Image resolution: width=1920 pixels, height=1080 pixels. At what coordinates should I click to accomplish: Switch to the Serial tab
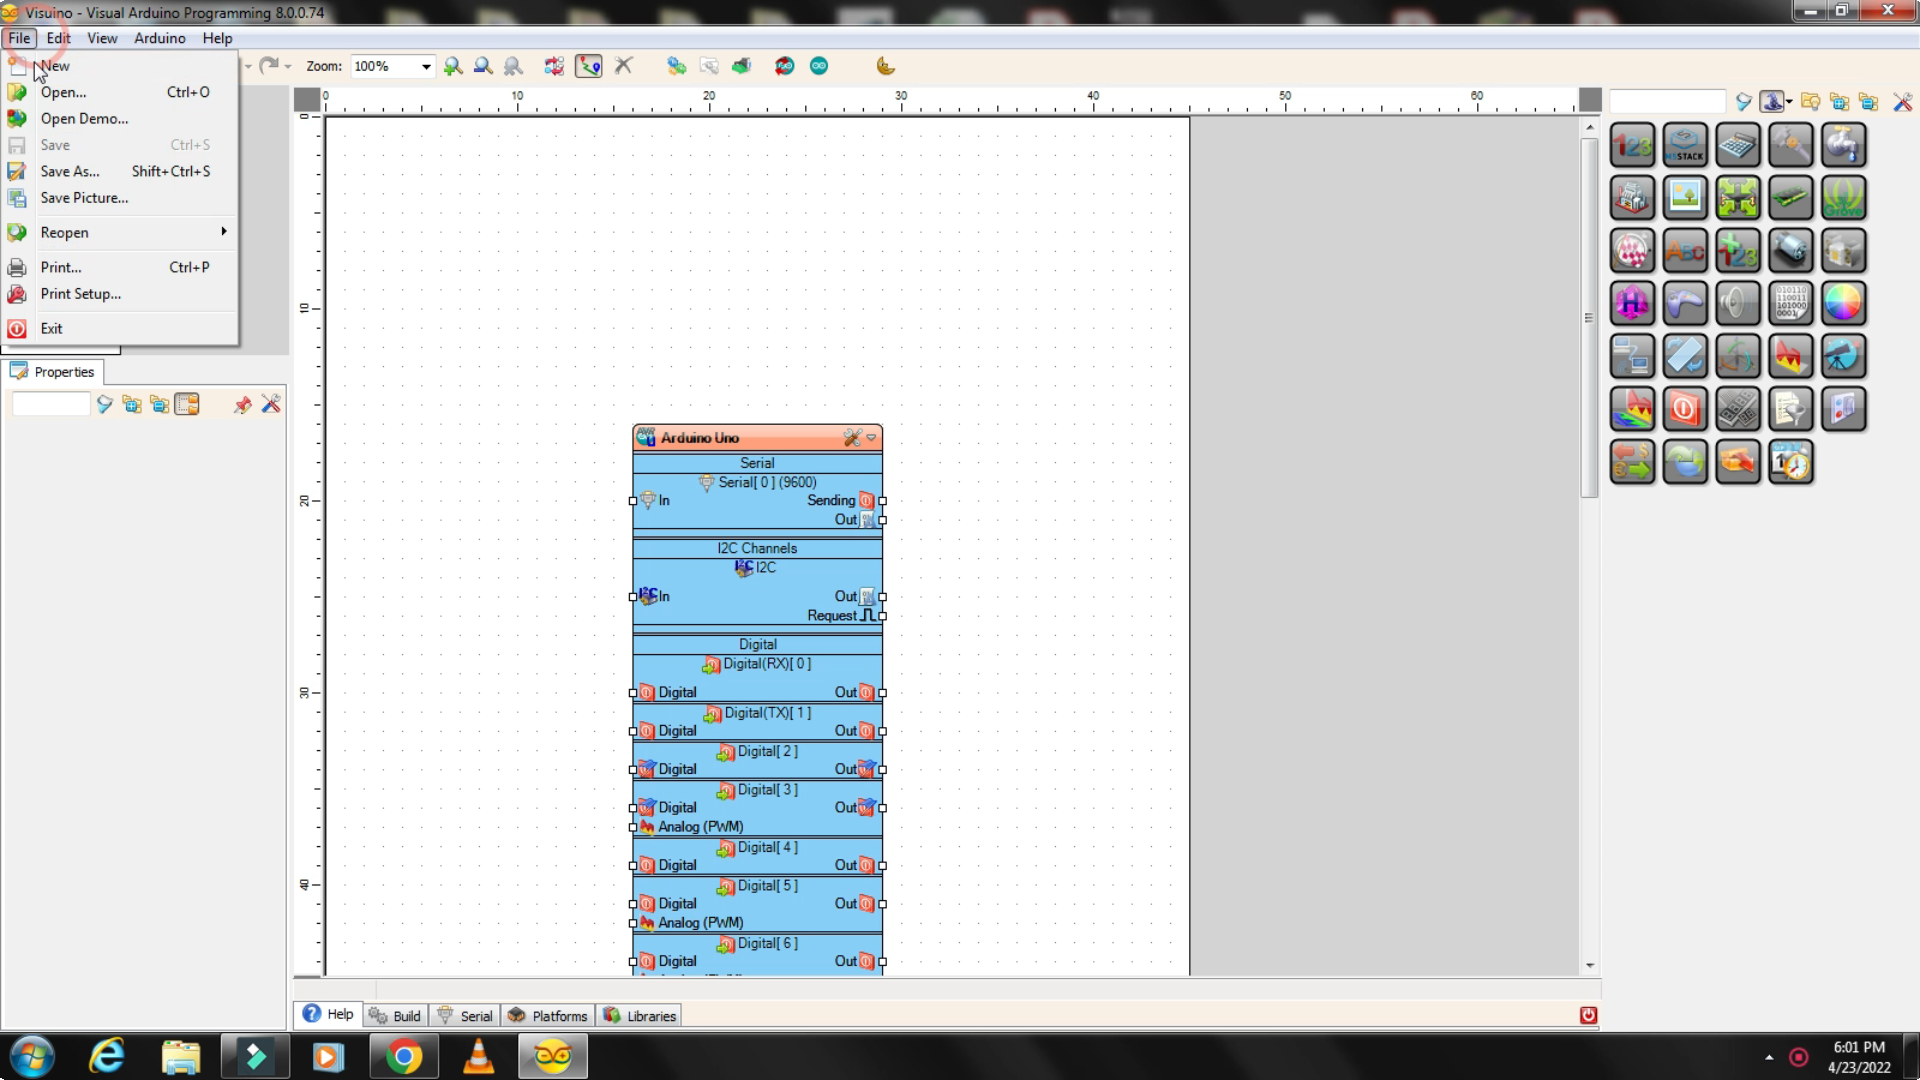(465, 1016)
